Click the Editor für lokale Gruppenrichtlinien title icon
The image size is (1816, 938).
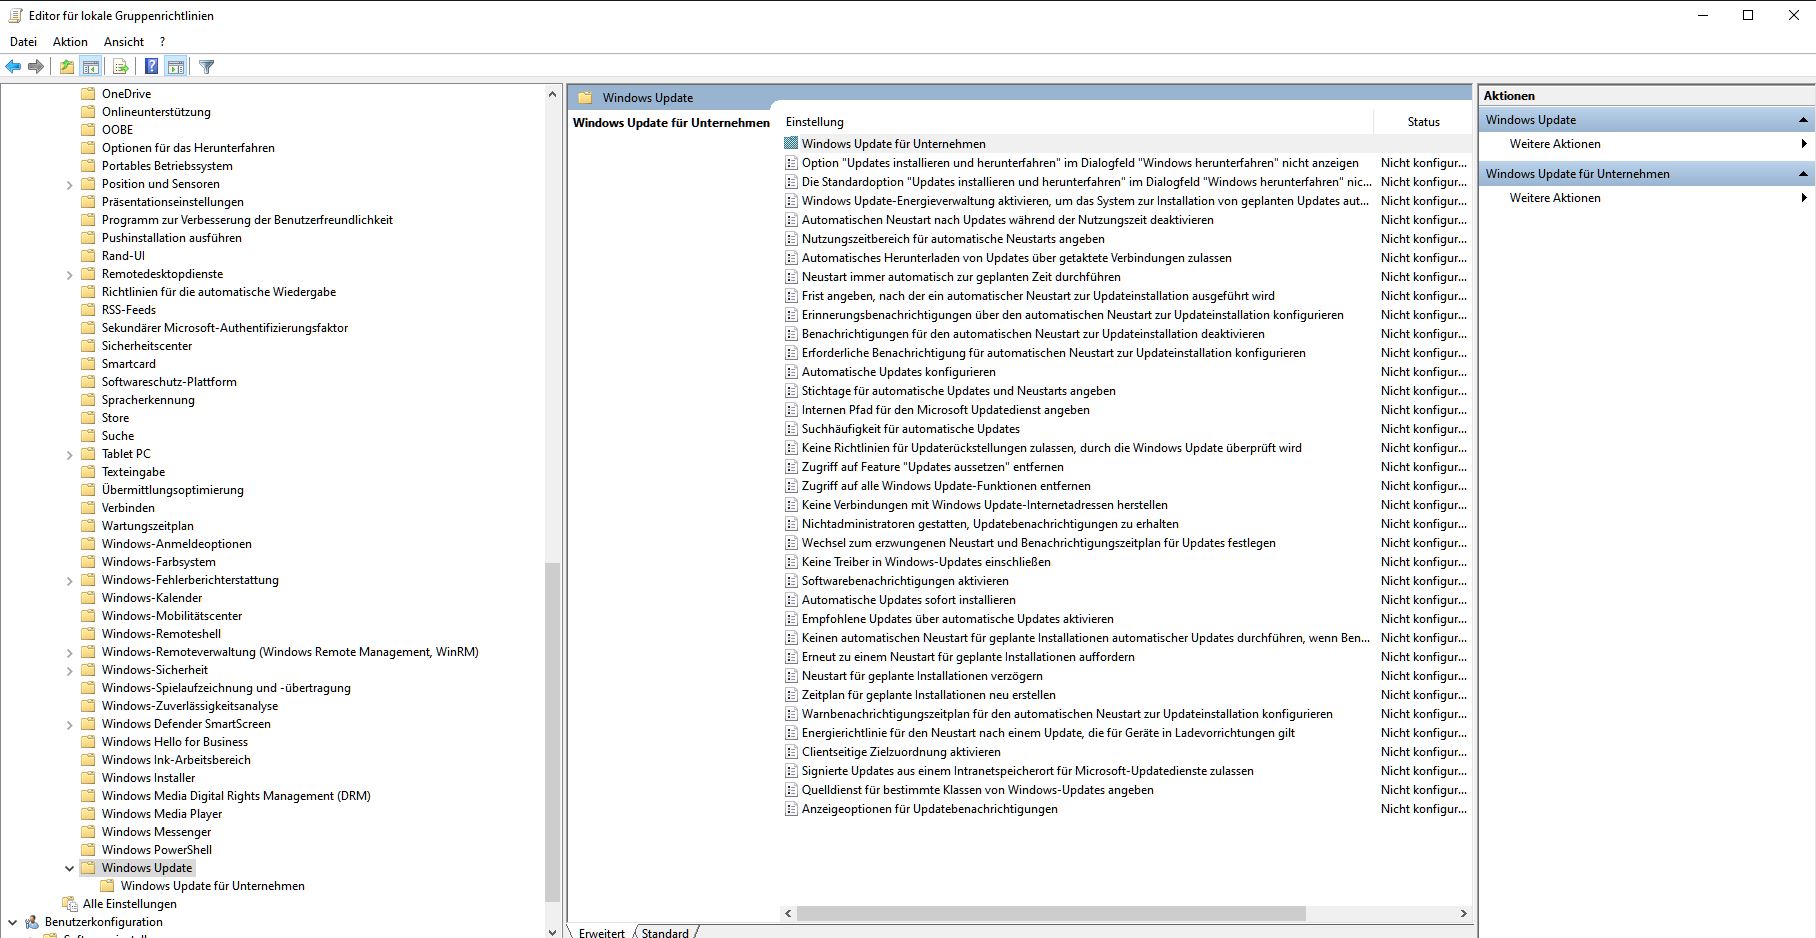(x=15, y=15)
